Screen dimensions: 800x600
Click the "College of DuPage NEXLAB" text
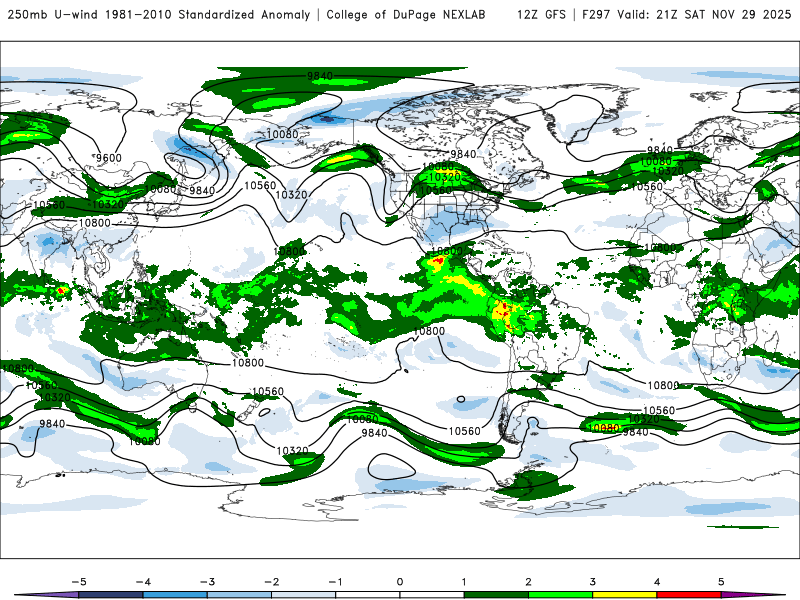406,15
